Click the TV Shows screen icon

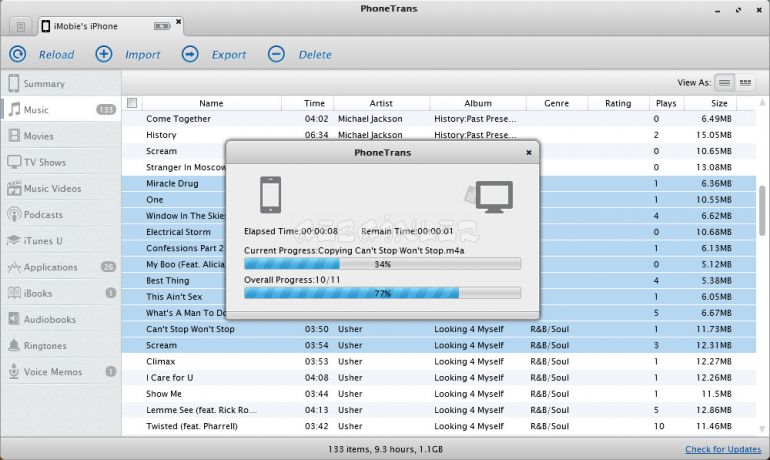14,162
